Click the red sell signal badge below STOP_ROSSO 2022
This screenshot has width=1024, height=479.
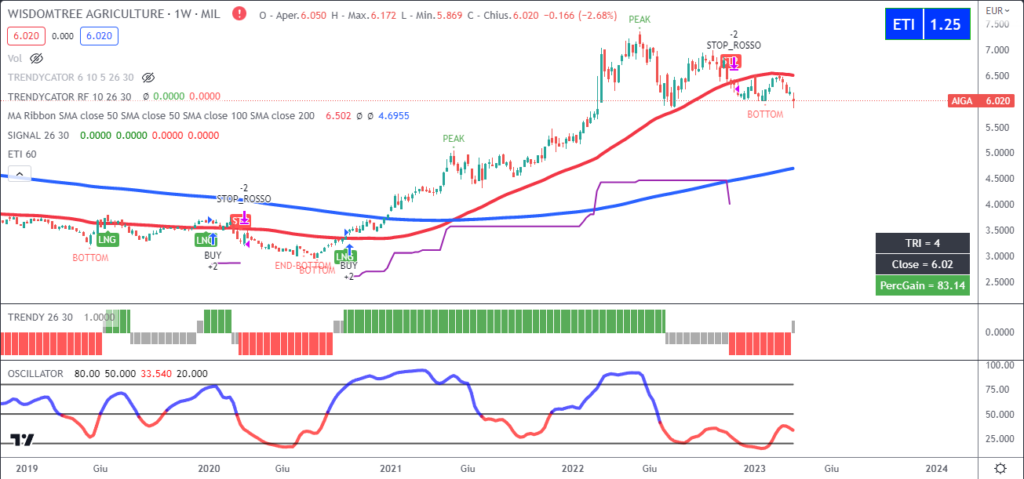click(x=733, y=62)
